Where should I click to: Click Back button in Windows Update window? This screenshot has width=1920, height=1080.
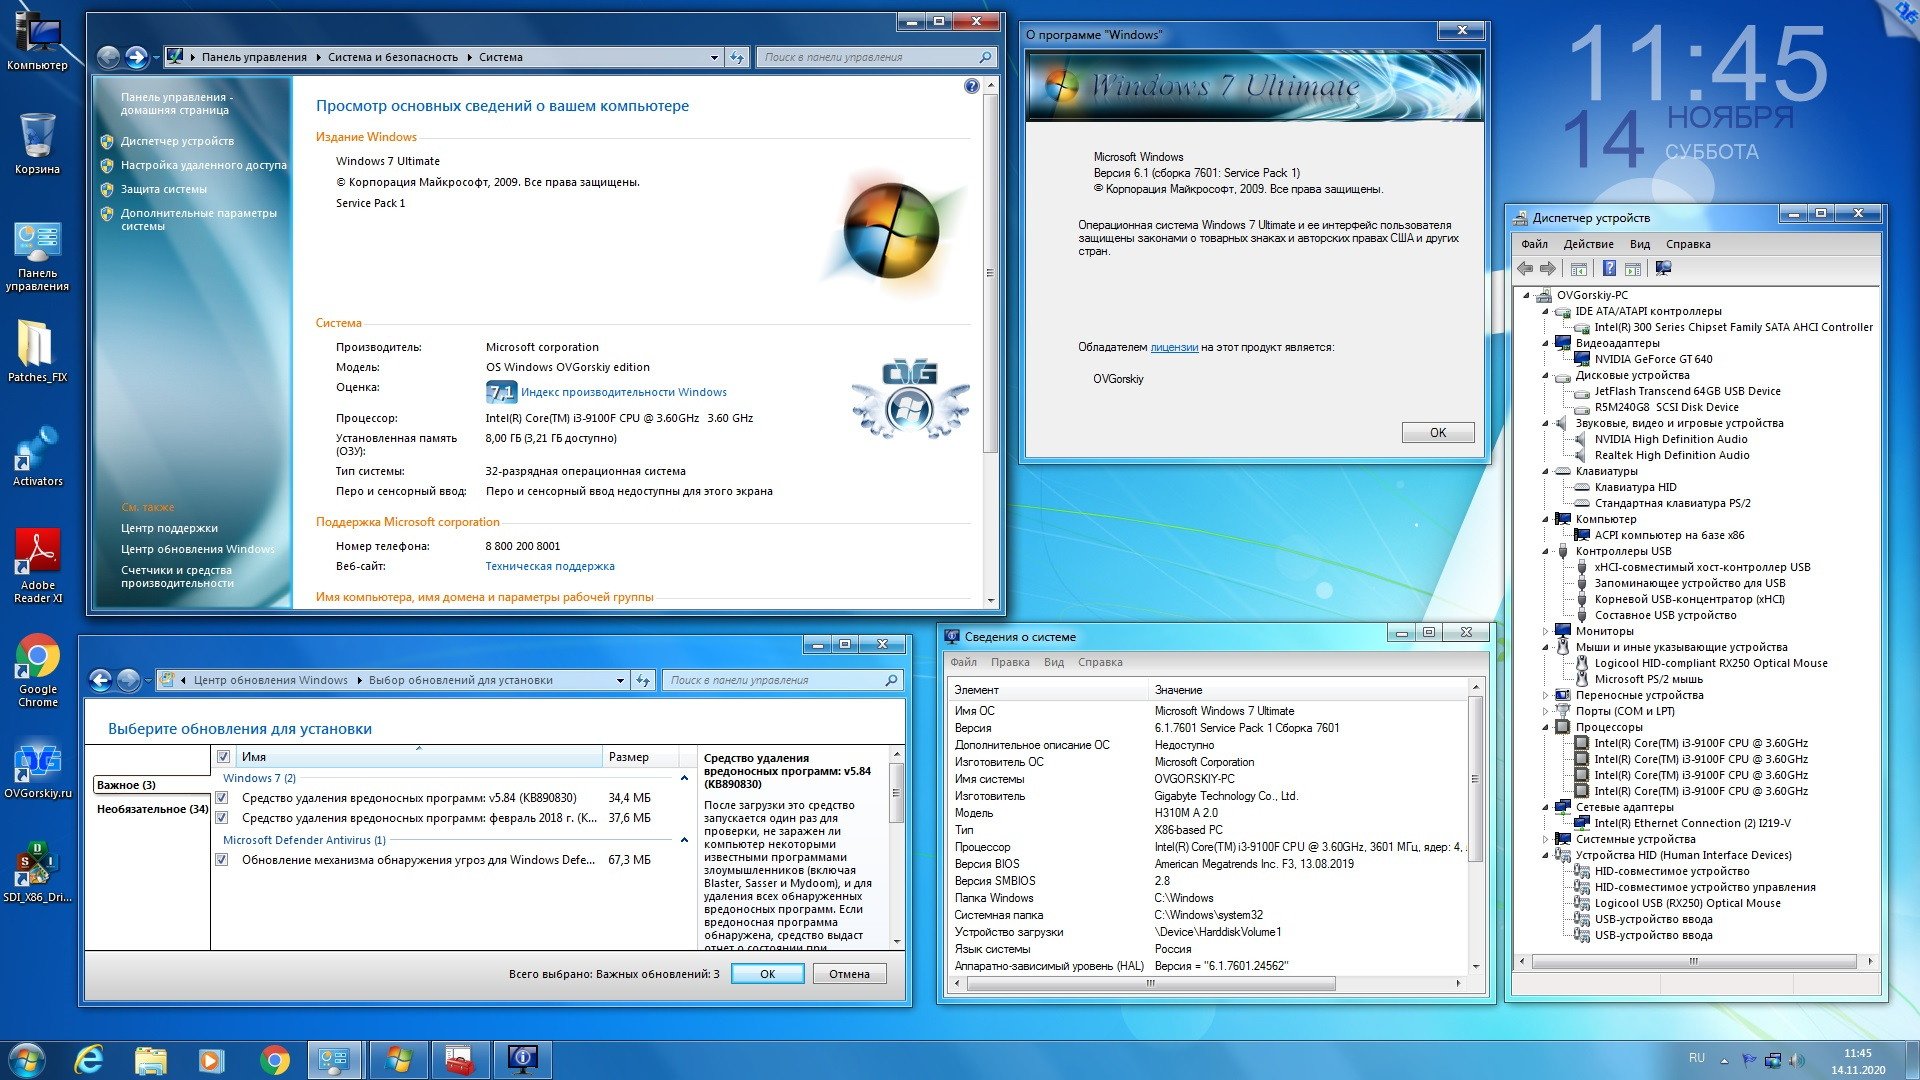101,680
